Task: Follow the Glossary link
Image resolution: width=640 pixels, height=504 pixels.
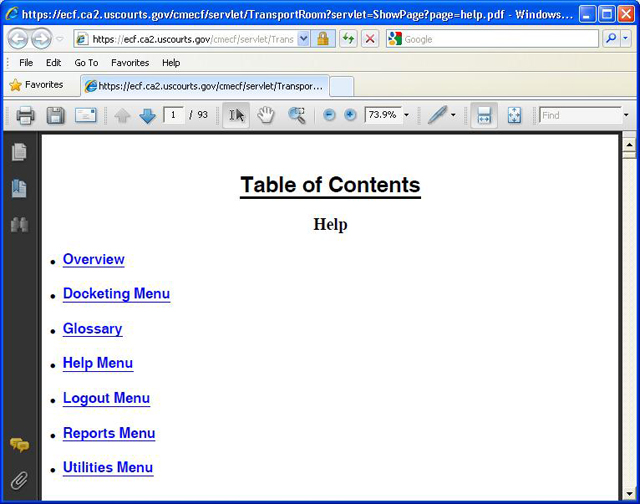Action: click(92, 329)
